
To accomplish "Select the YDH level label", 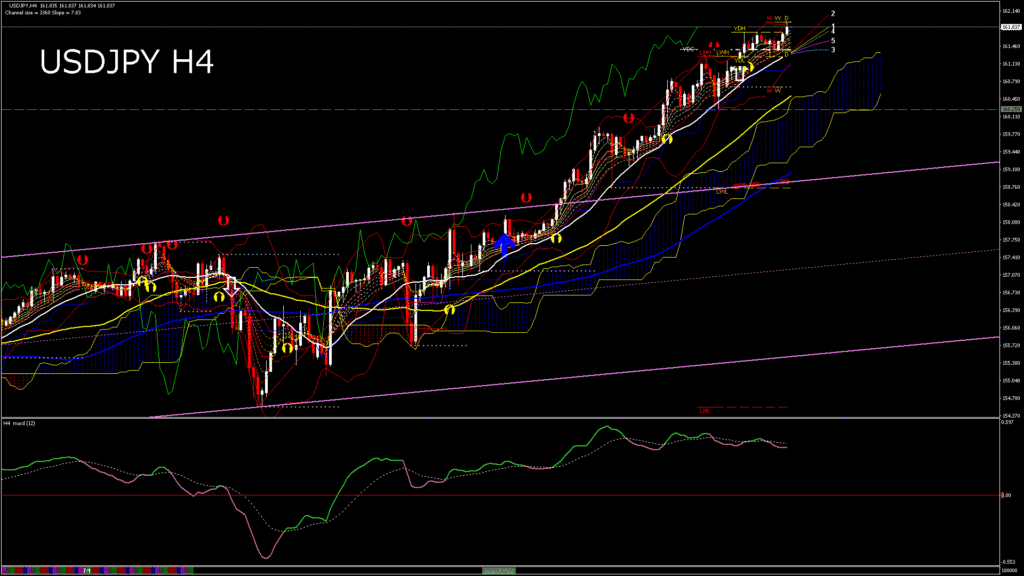I will tap(739, 29).
